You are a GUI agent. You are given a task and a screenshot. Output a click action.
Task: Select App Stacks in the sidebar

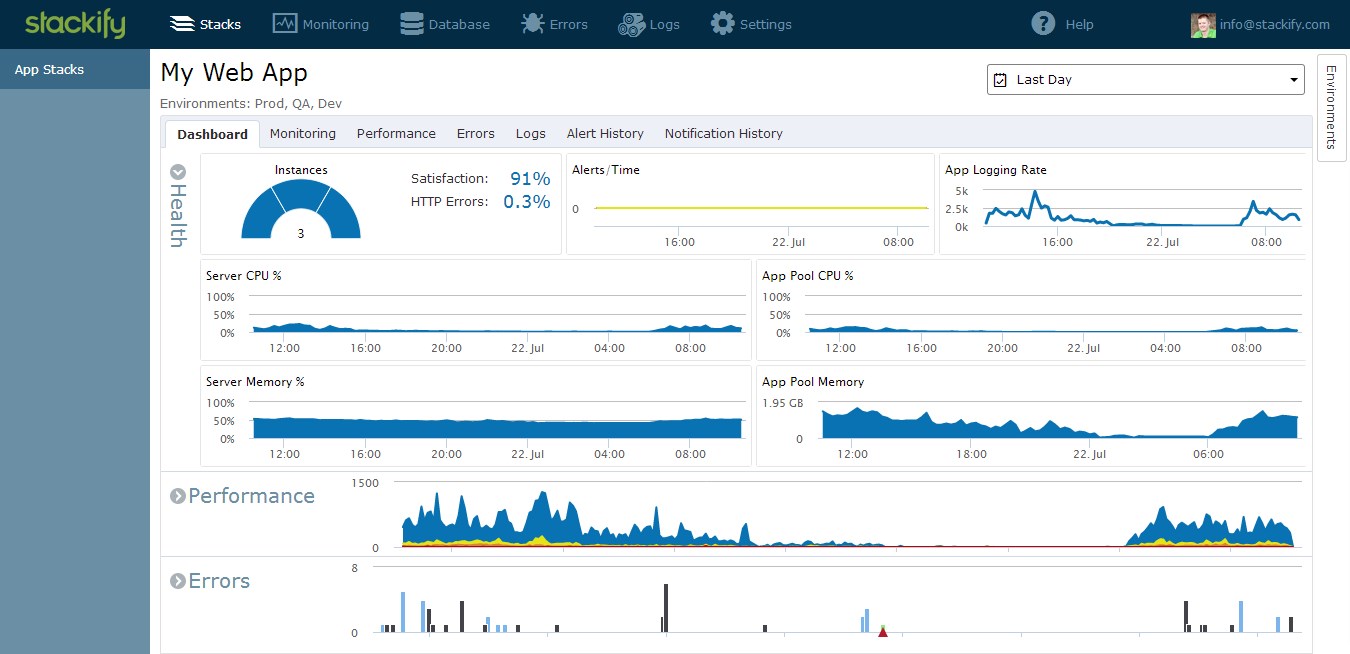click(x=49, y=70)
